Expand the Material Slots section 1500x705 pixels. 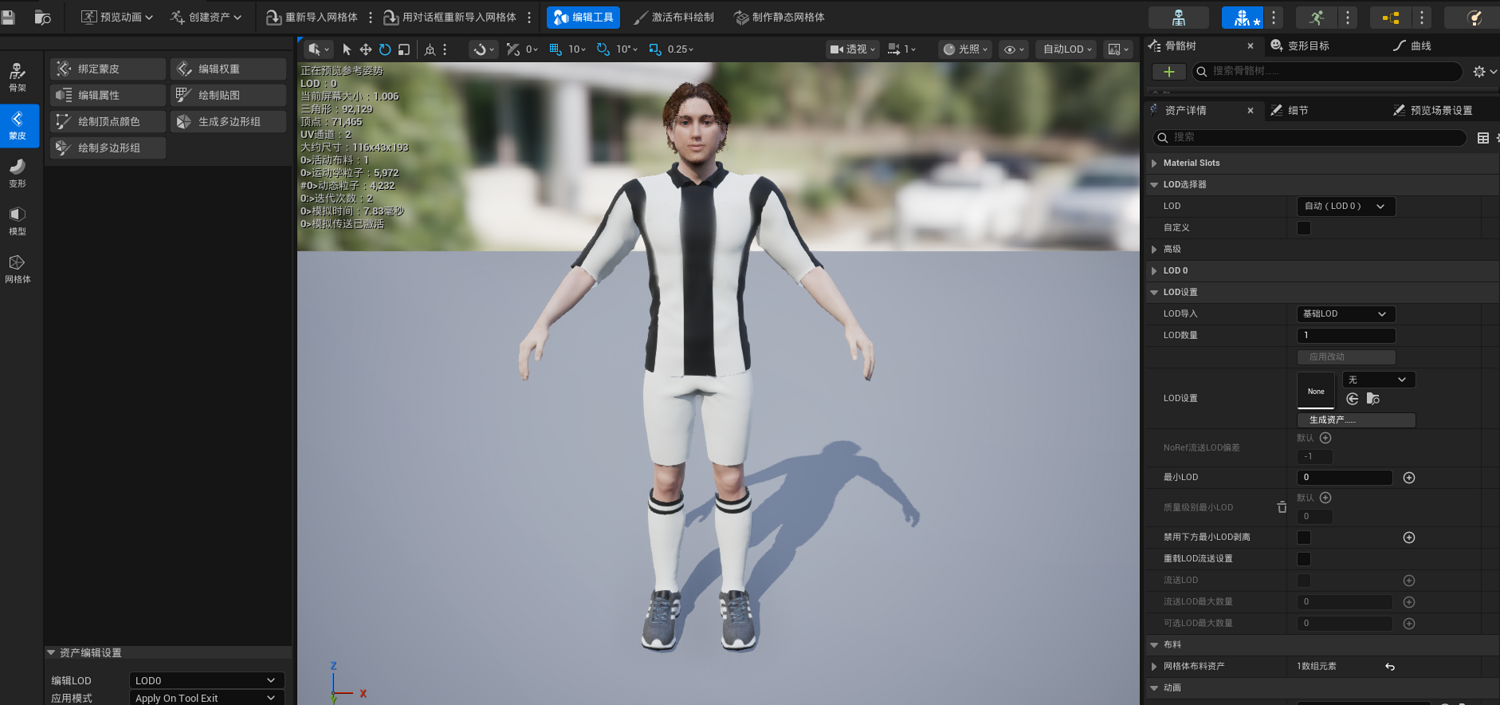coord(1190,163)
